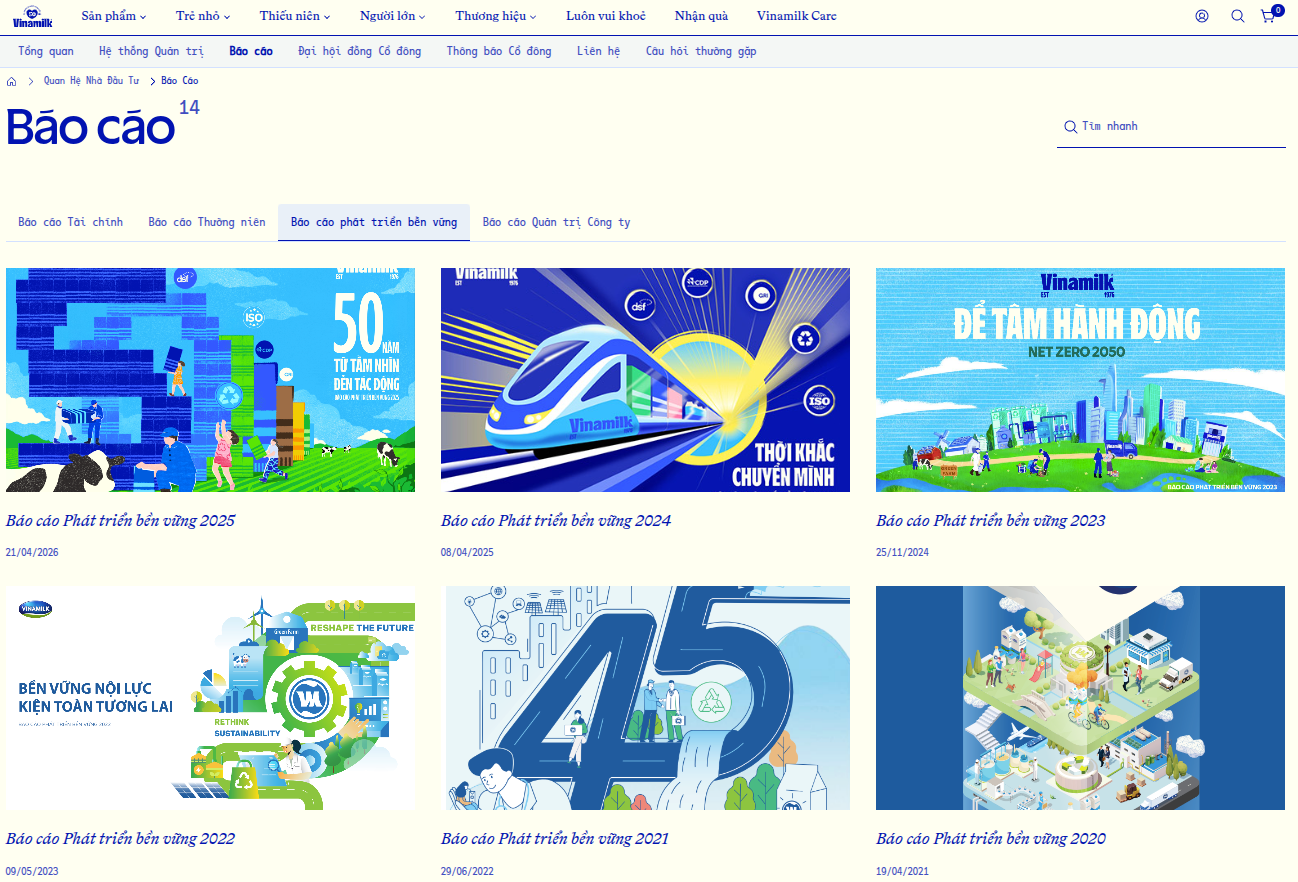Viewport: 1298px width, 882px height.
Task: Click the date 08/04/2025
Action: coord(467,553)
